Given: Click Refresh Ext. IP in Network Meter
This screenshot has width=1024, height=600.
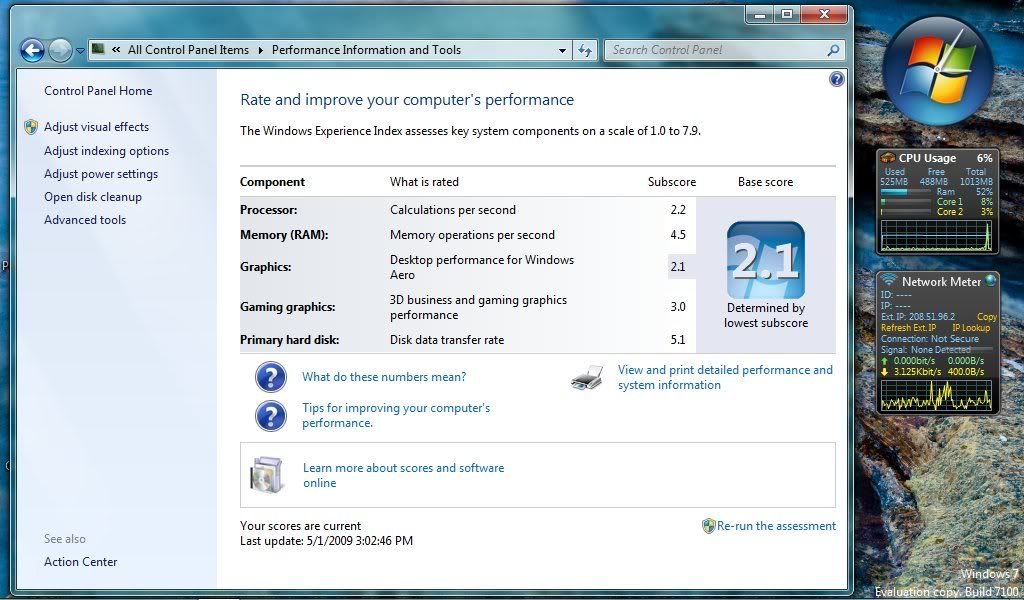Looking at the screenshot, I should tap(908, 328).
